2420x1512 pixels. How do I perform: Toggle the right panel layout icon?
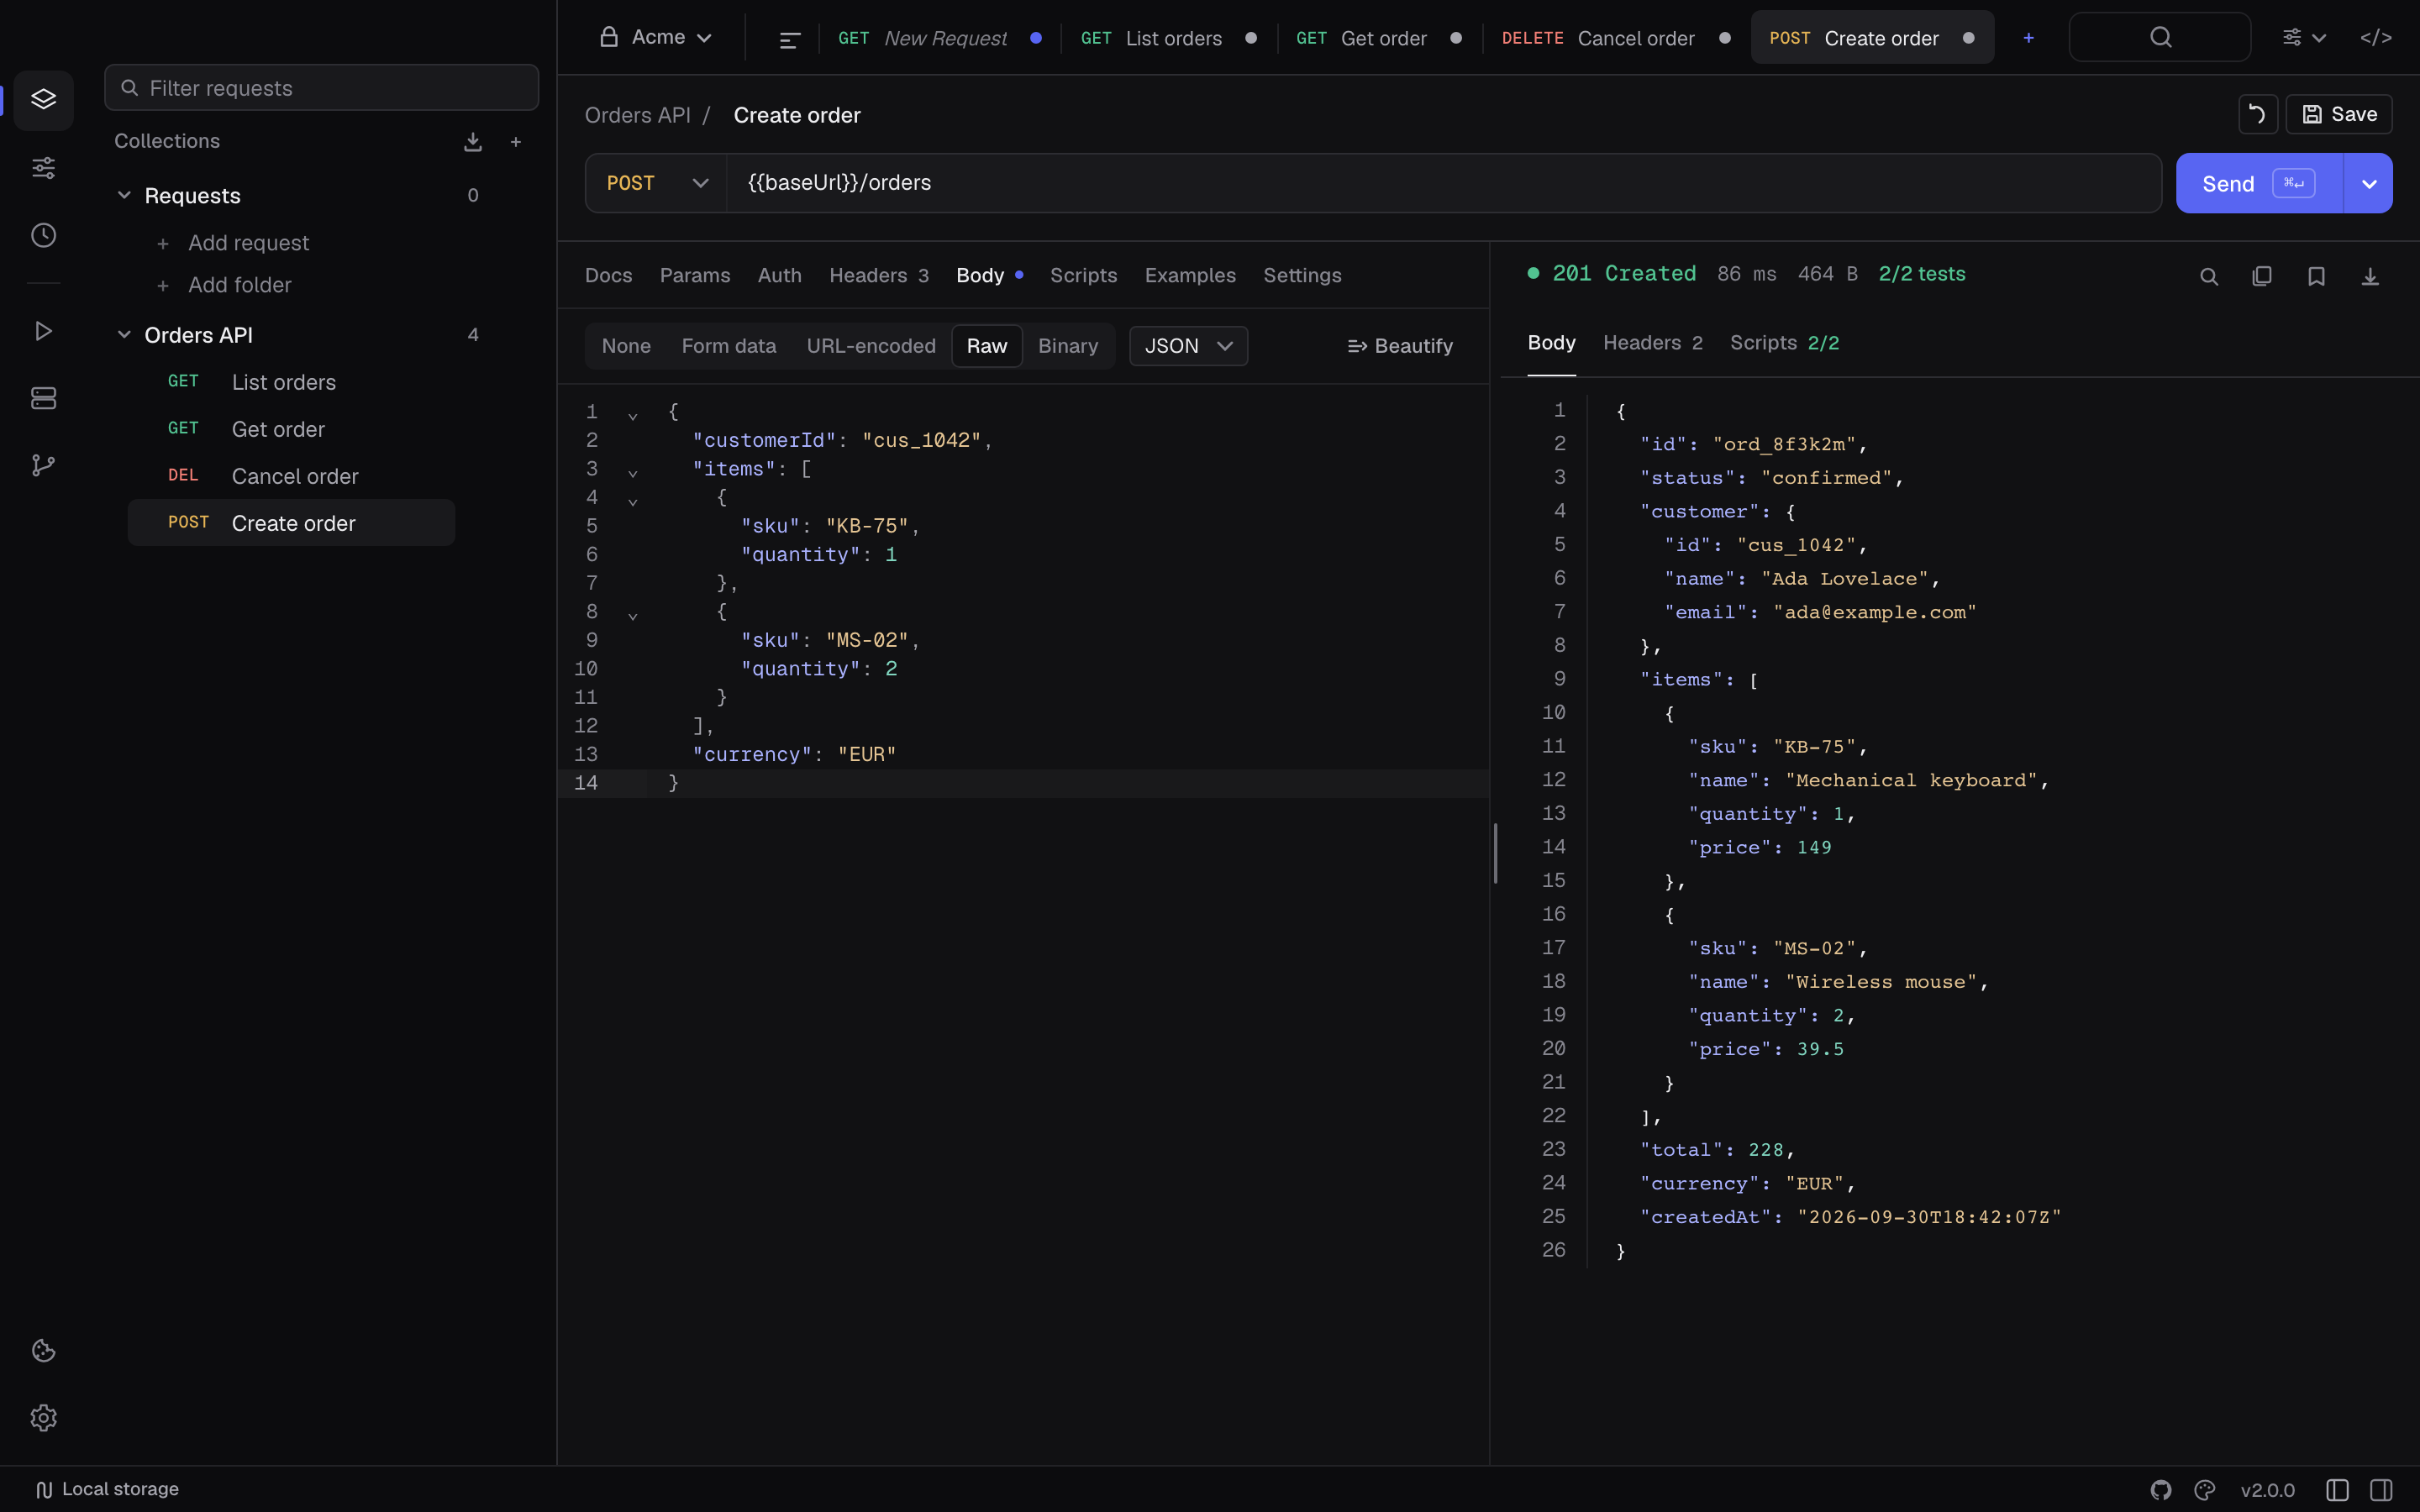click(2381, 1490)
